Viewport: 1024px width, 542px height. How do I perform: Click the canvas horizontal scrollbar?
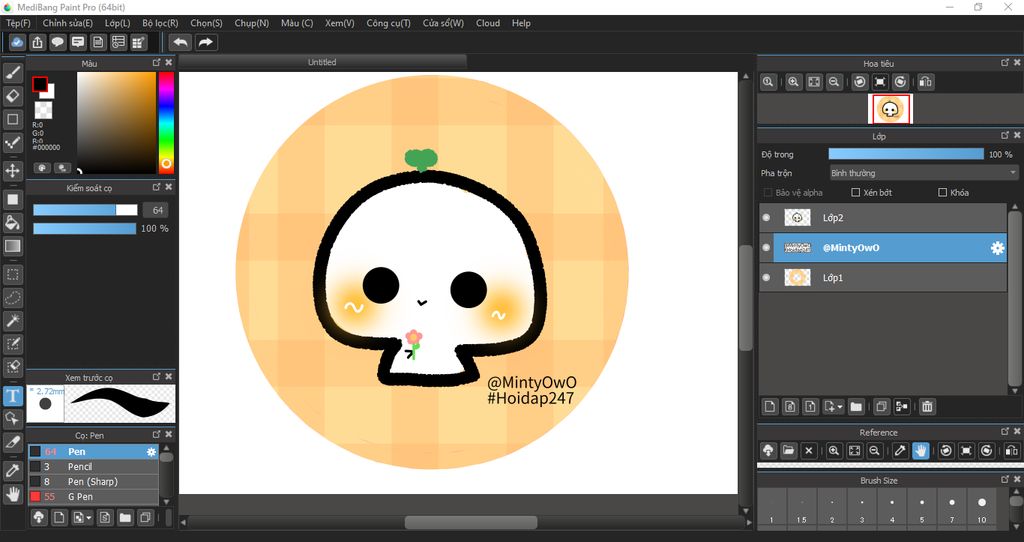(x=471, y=522)
